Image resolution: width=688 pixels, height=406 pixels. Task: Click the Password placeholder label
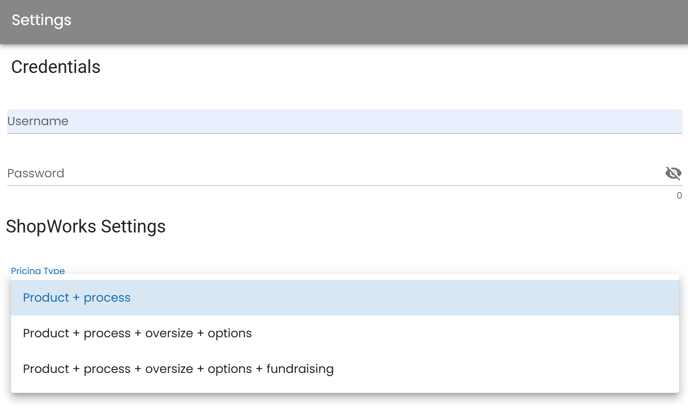[36, 173]
